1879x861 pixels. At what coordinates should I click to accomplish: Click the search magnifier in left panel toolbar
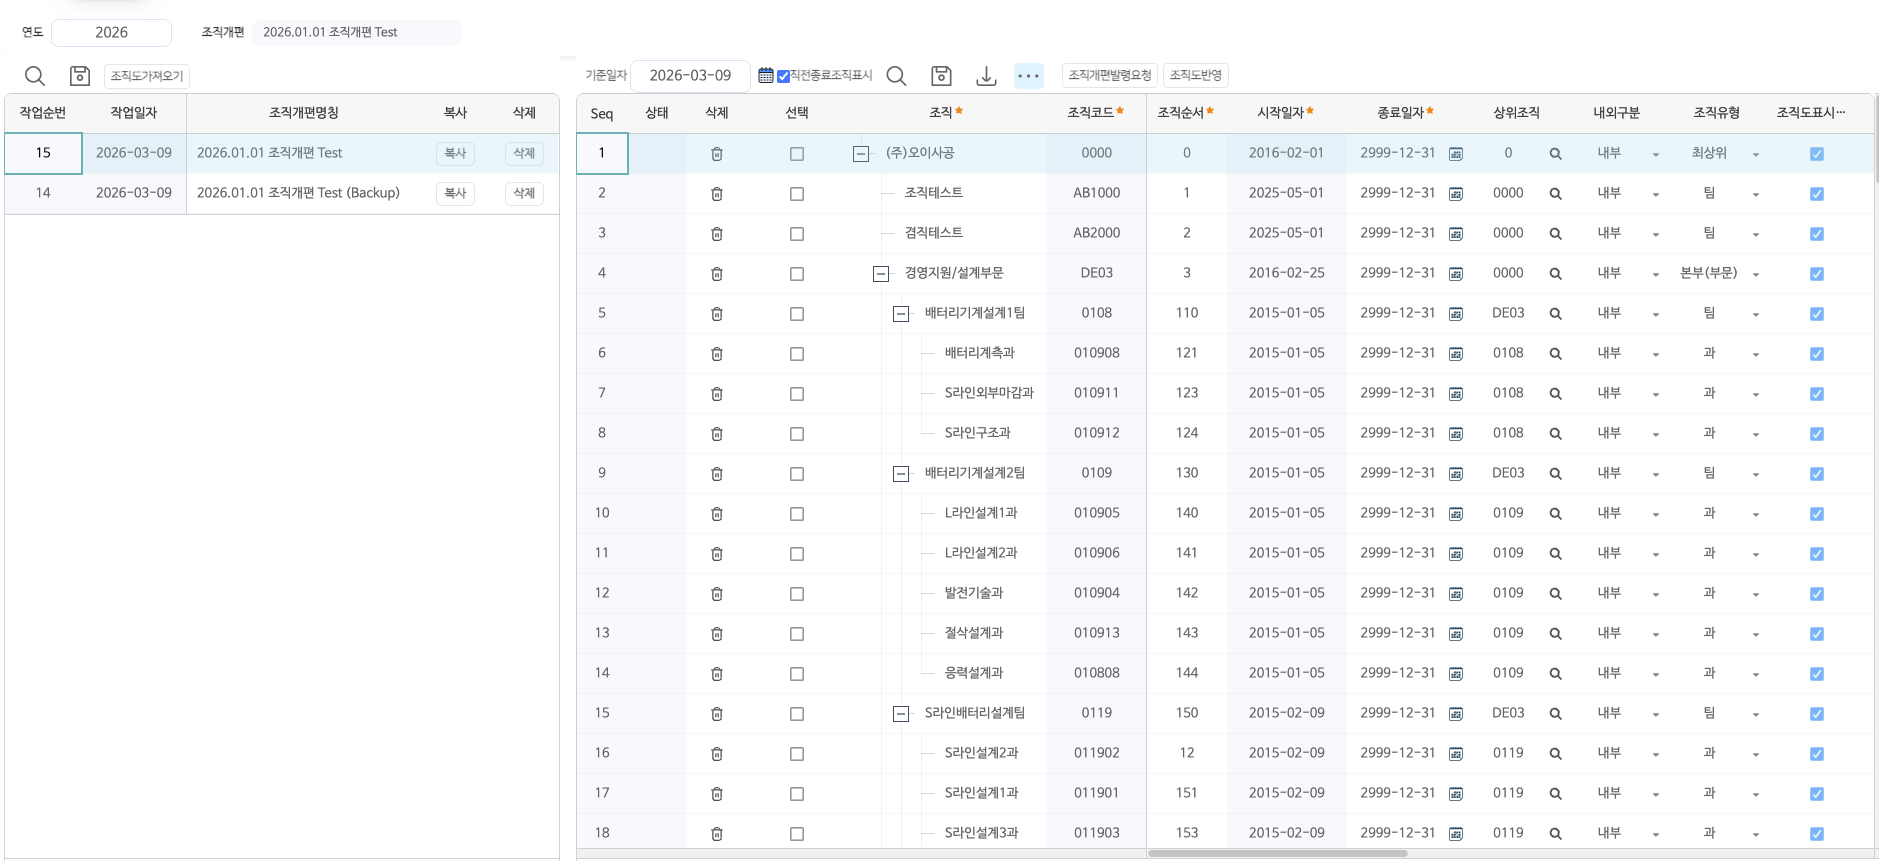tap(35, 76)
